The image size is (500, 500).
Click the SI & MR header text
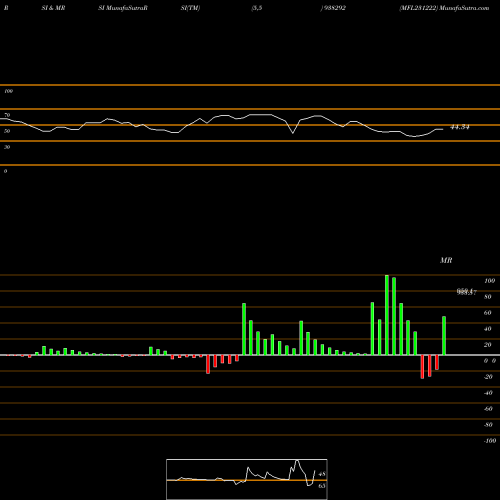point(53,8)
